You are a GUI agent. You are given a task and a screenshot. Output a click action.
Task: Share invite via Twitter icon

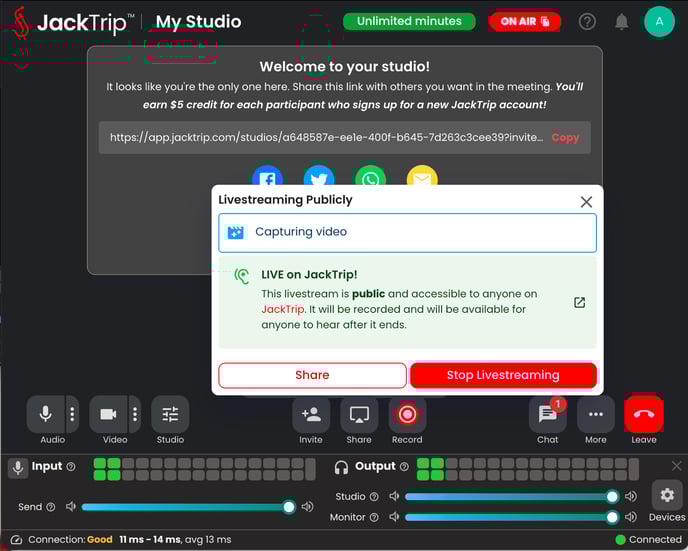click(x=319, y=177)
